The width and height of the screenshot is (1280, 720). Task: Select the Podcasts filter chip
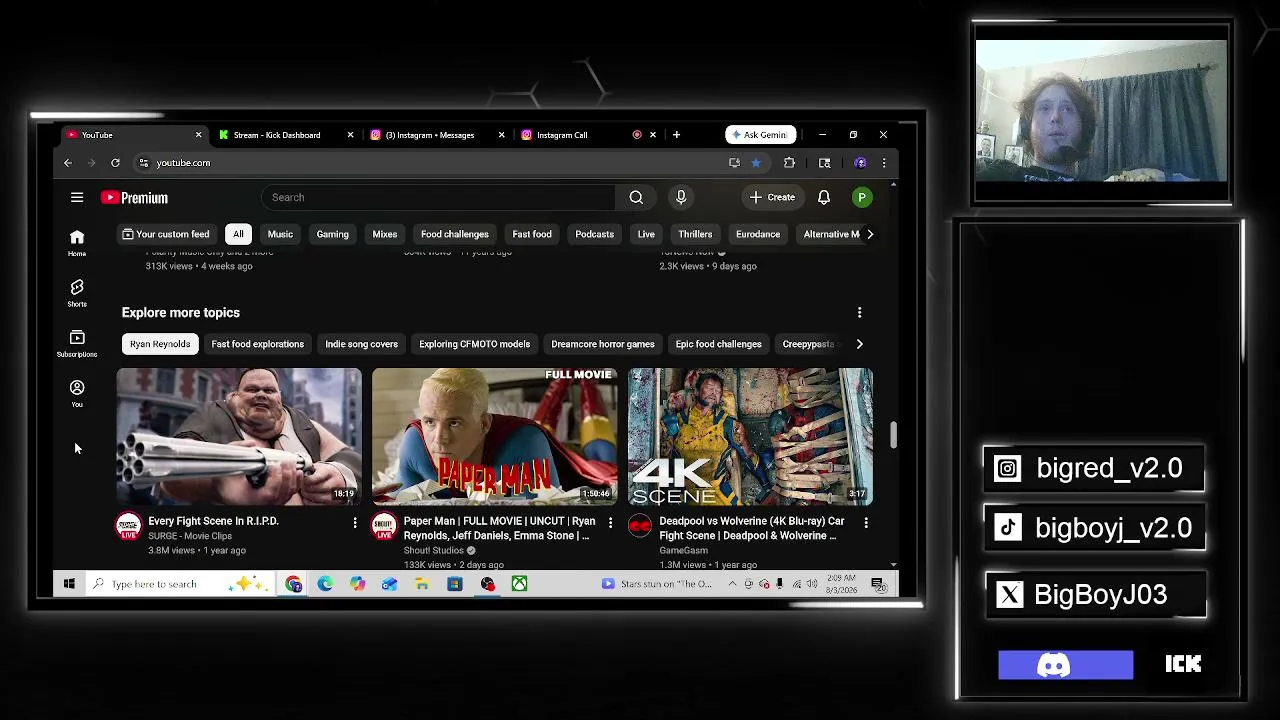point(594,234)
